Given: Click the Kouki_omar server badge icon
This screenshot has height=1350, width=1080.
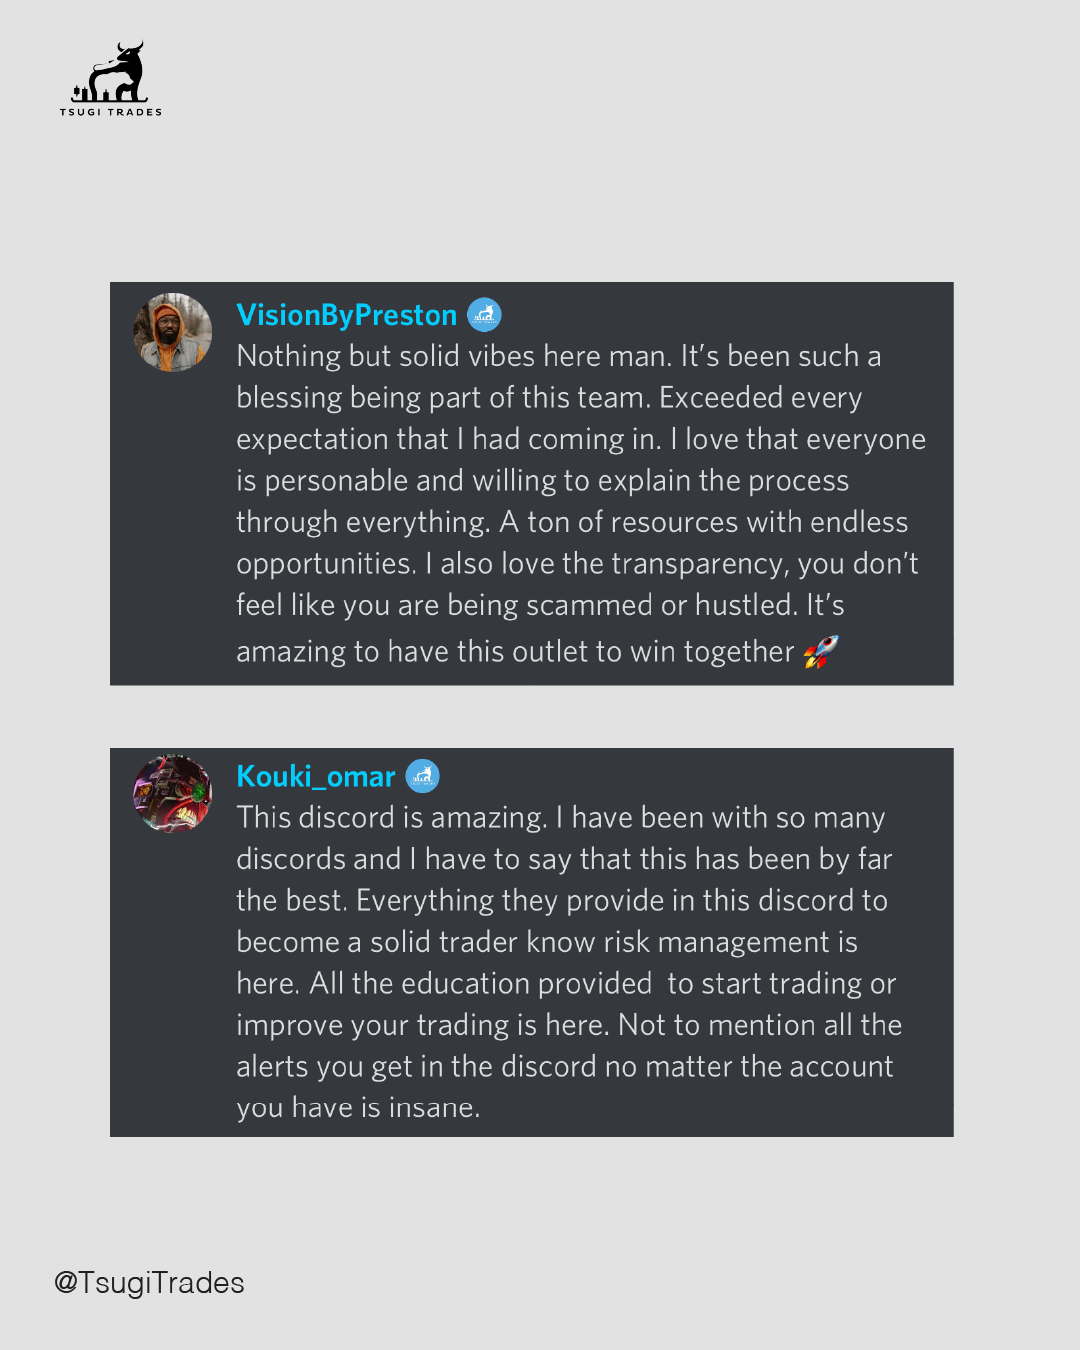Looking at the screenshot, I should coord(422,776).
